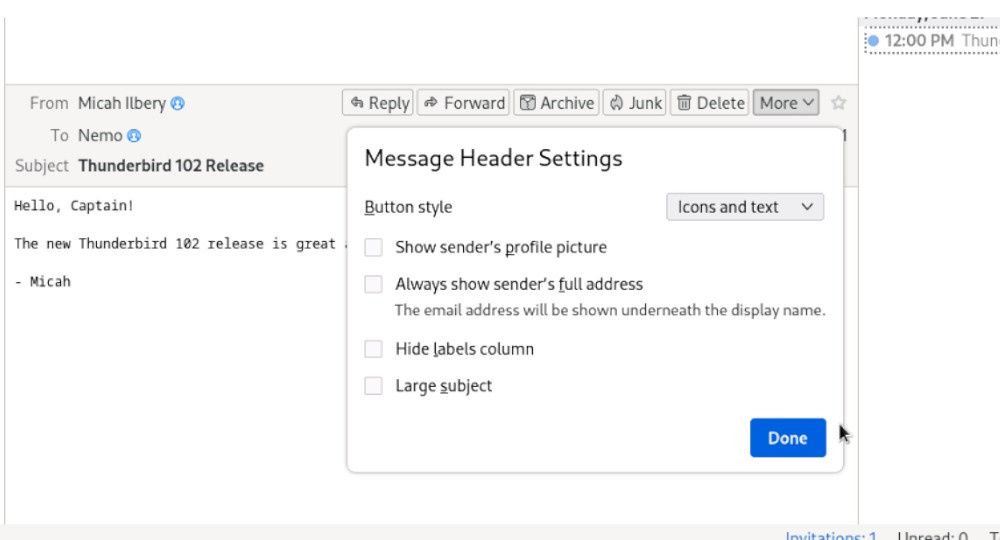Check Always show sender's full address
Screen dimensions: 1000x540
point(373,284)
